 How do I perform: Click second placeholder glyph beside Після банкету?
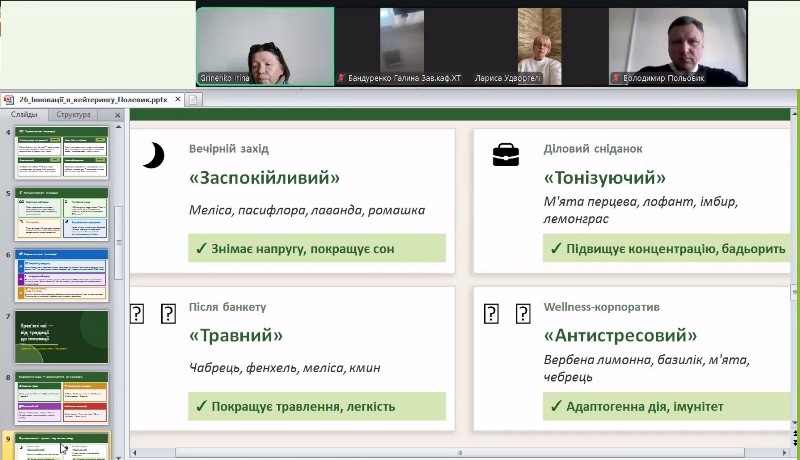168,314
